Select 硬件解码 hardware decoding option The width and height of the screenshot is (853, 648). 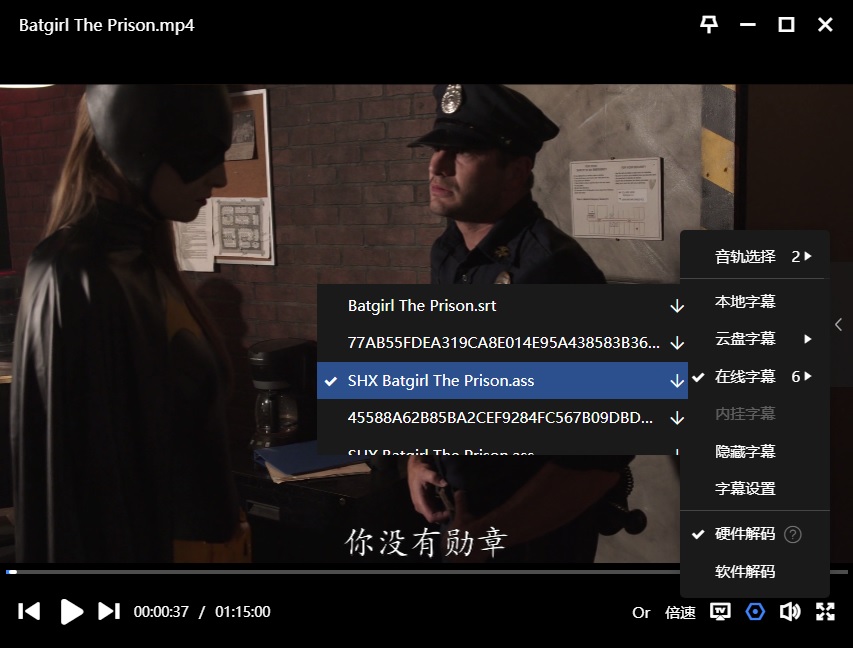(745, 534)
